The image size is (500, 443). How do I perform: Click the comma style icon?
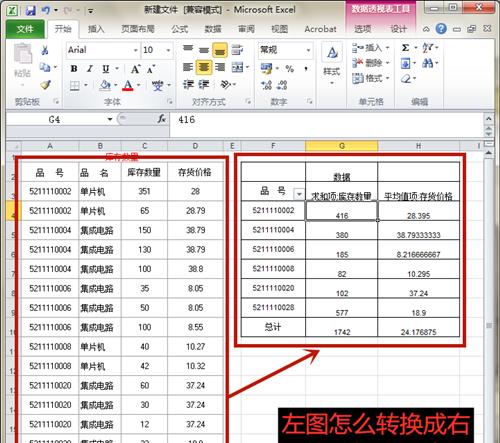coord(306,69)
